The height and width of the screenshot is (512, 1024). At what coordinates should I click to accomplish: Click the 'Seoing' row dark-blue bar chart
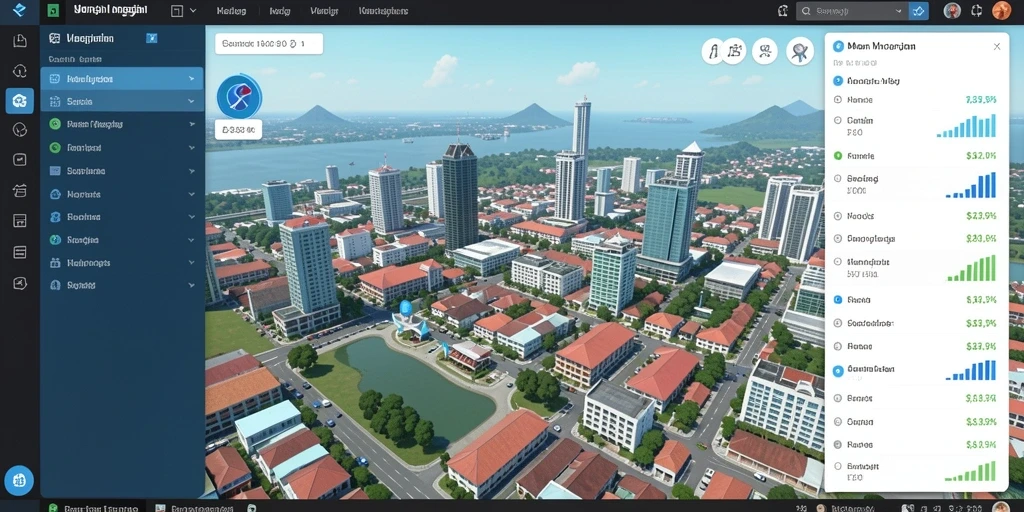[x=971, y=185]
